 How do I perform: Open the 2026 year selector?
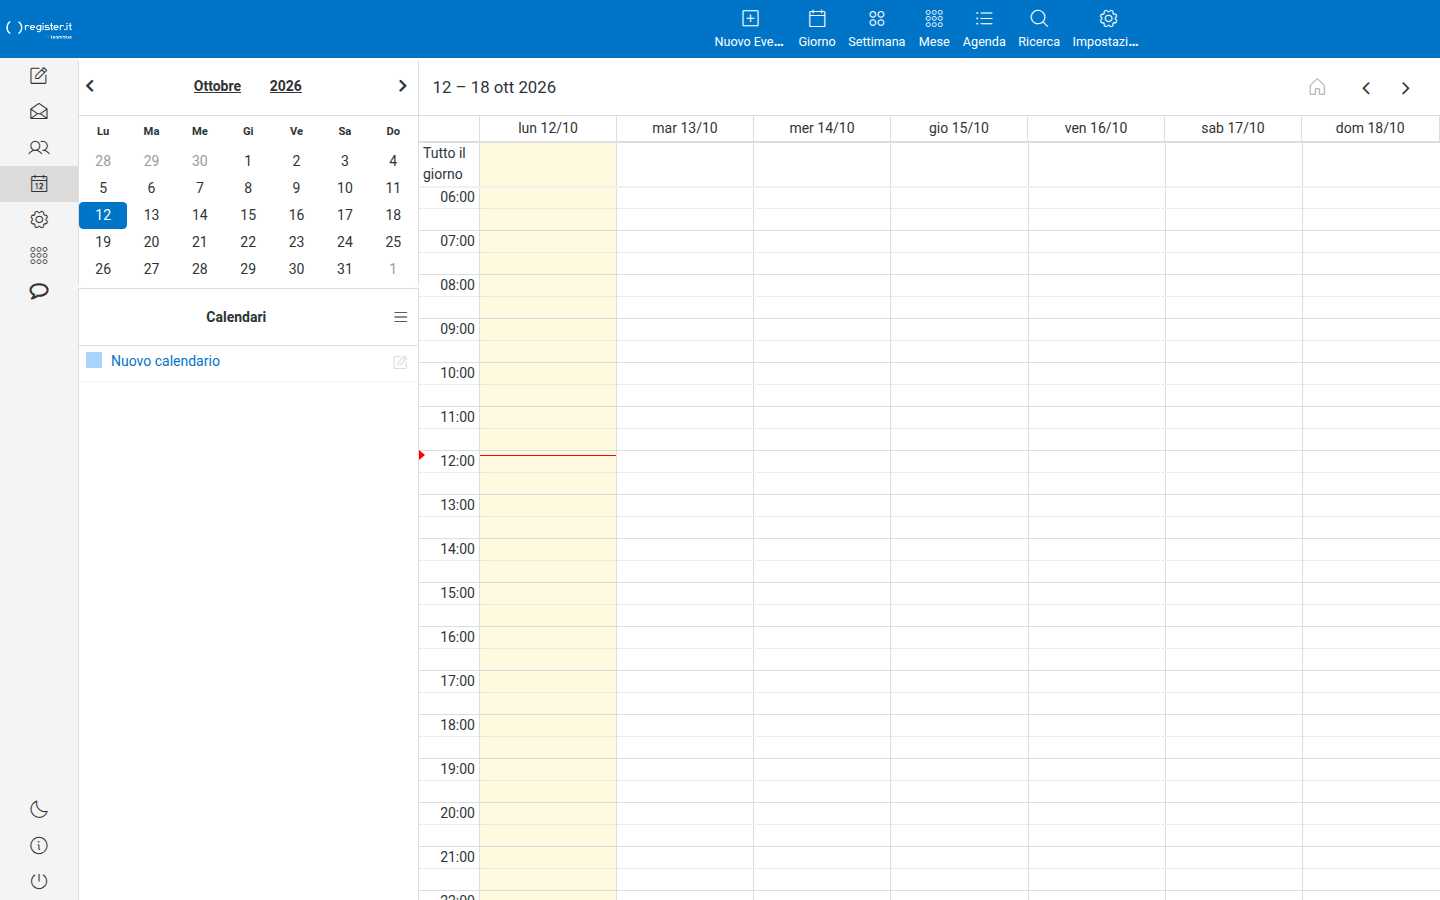[286, 86]
